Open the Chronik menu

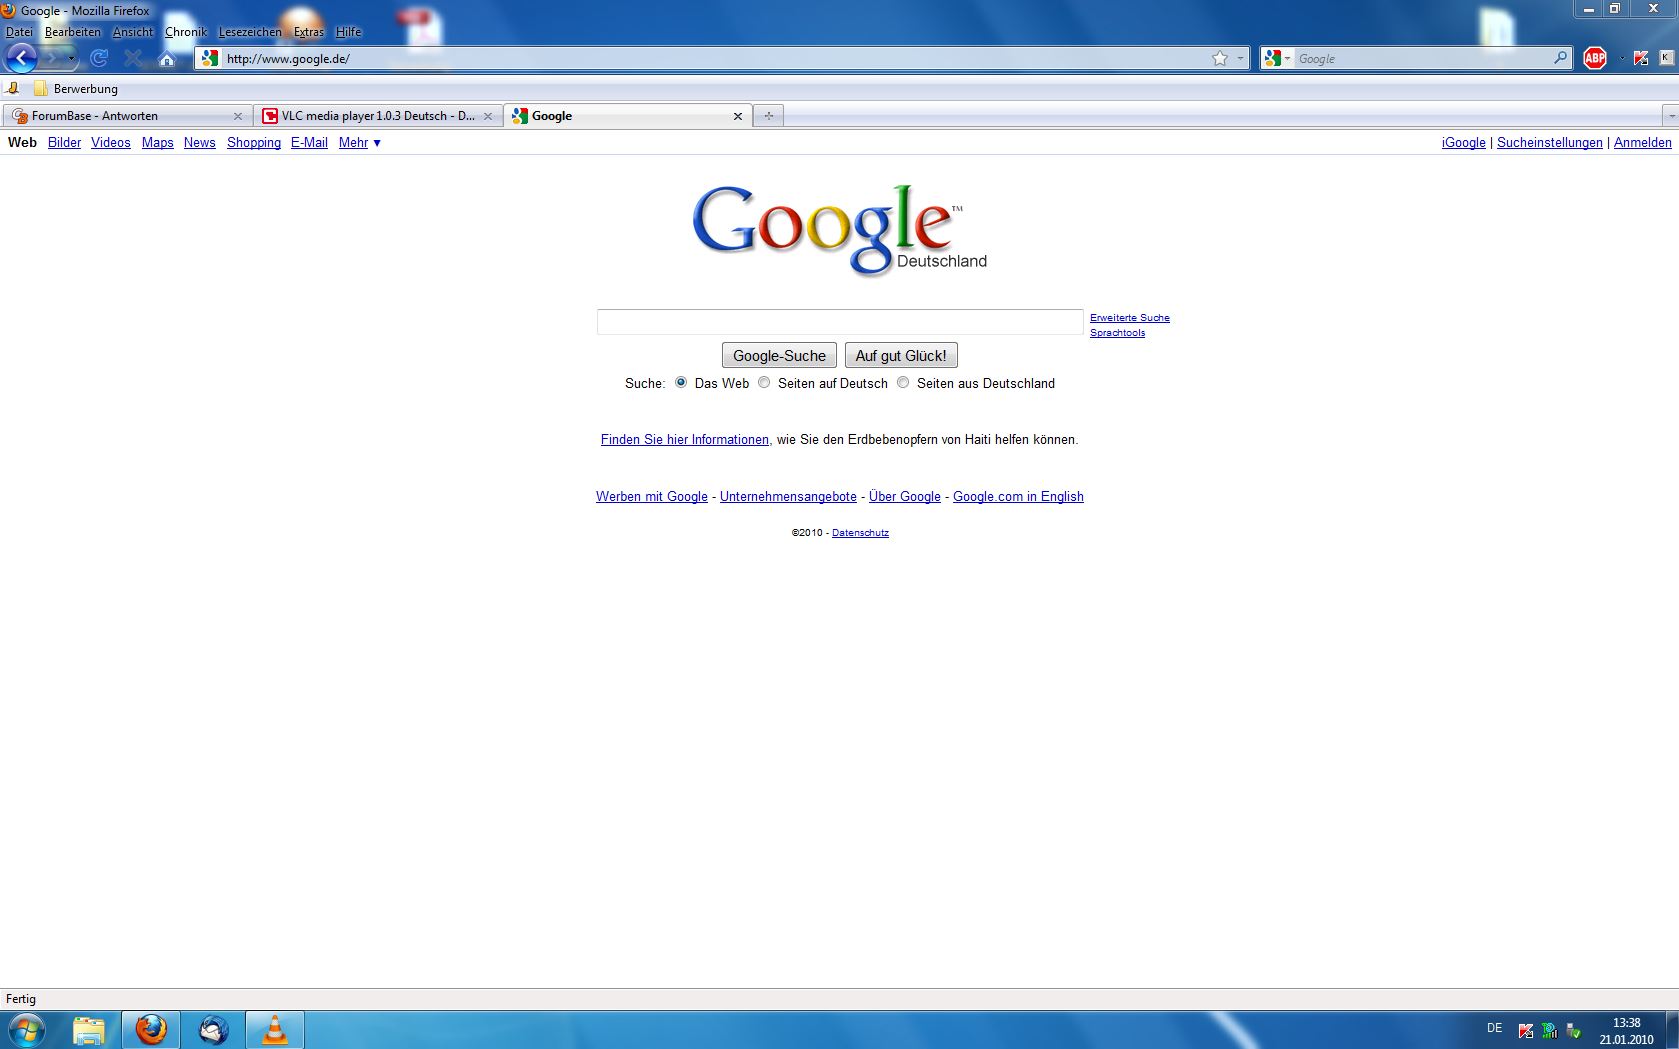186,32
